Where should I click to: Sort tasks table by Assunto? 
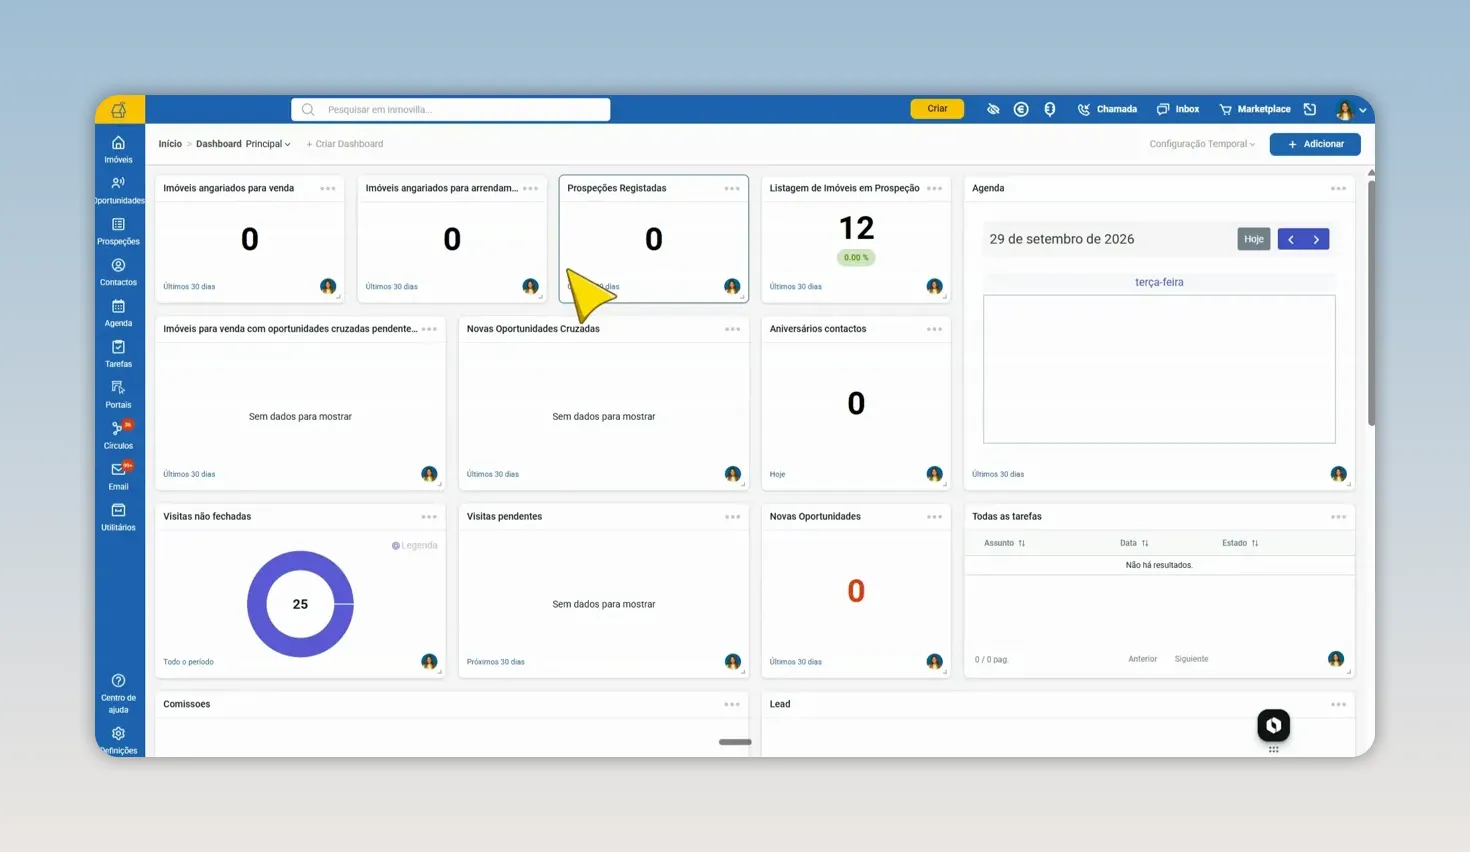1004,543
